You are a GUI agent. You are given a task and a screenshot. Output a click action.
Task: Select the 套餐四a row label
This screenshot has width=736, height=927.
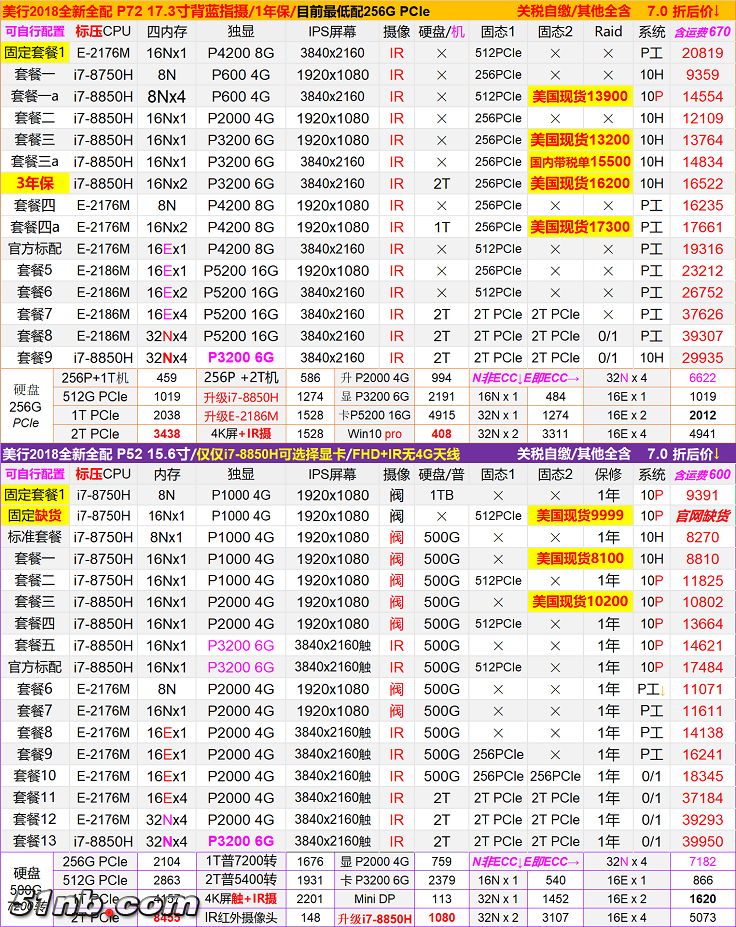(x=35, y=227)
